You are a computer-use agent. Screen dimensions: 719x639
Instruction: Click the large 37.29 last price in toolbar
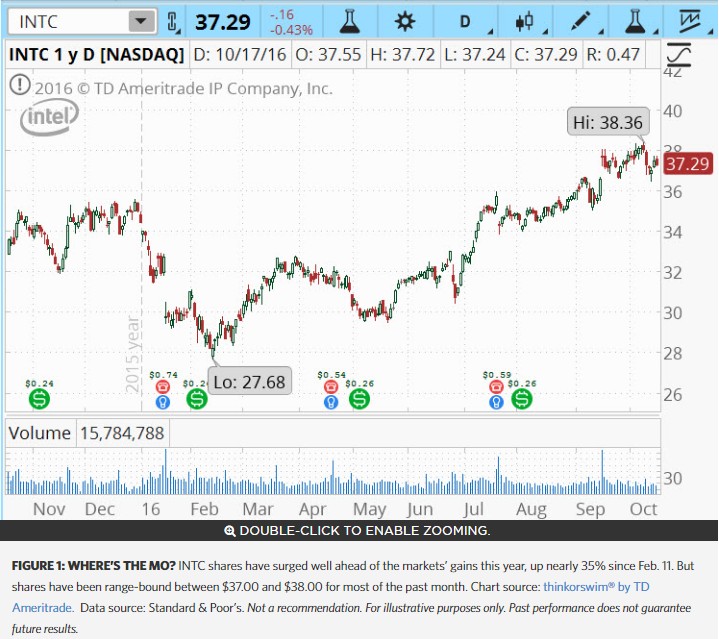point(223,22)
